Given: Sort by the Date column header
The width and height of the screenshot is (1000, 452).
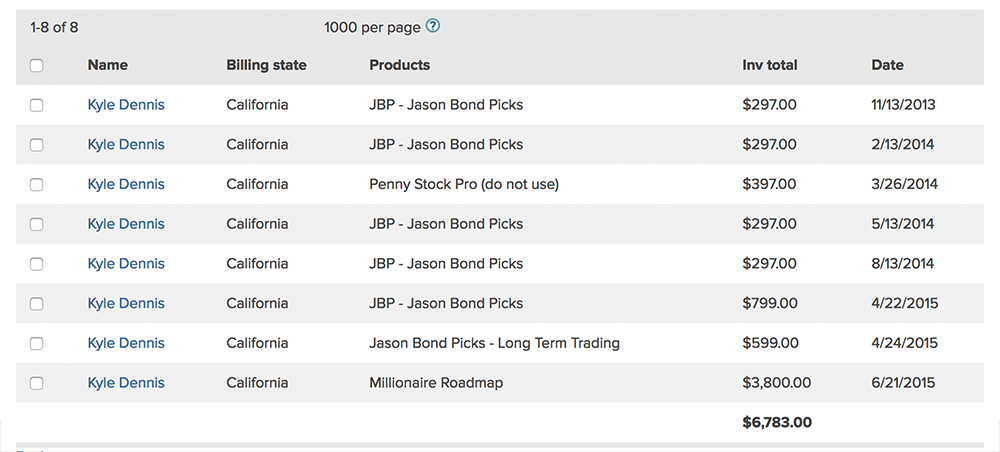Looking at the screenshot, I should 887,65.
